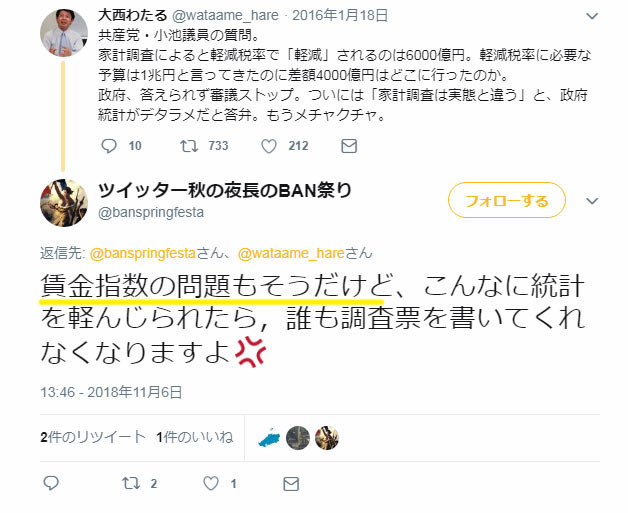This screenshot has height=513, width=628.
Task: View the 1件のいいね list
Action: pyautogui.click(x=195, y=437)
